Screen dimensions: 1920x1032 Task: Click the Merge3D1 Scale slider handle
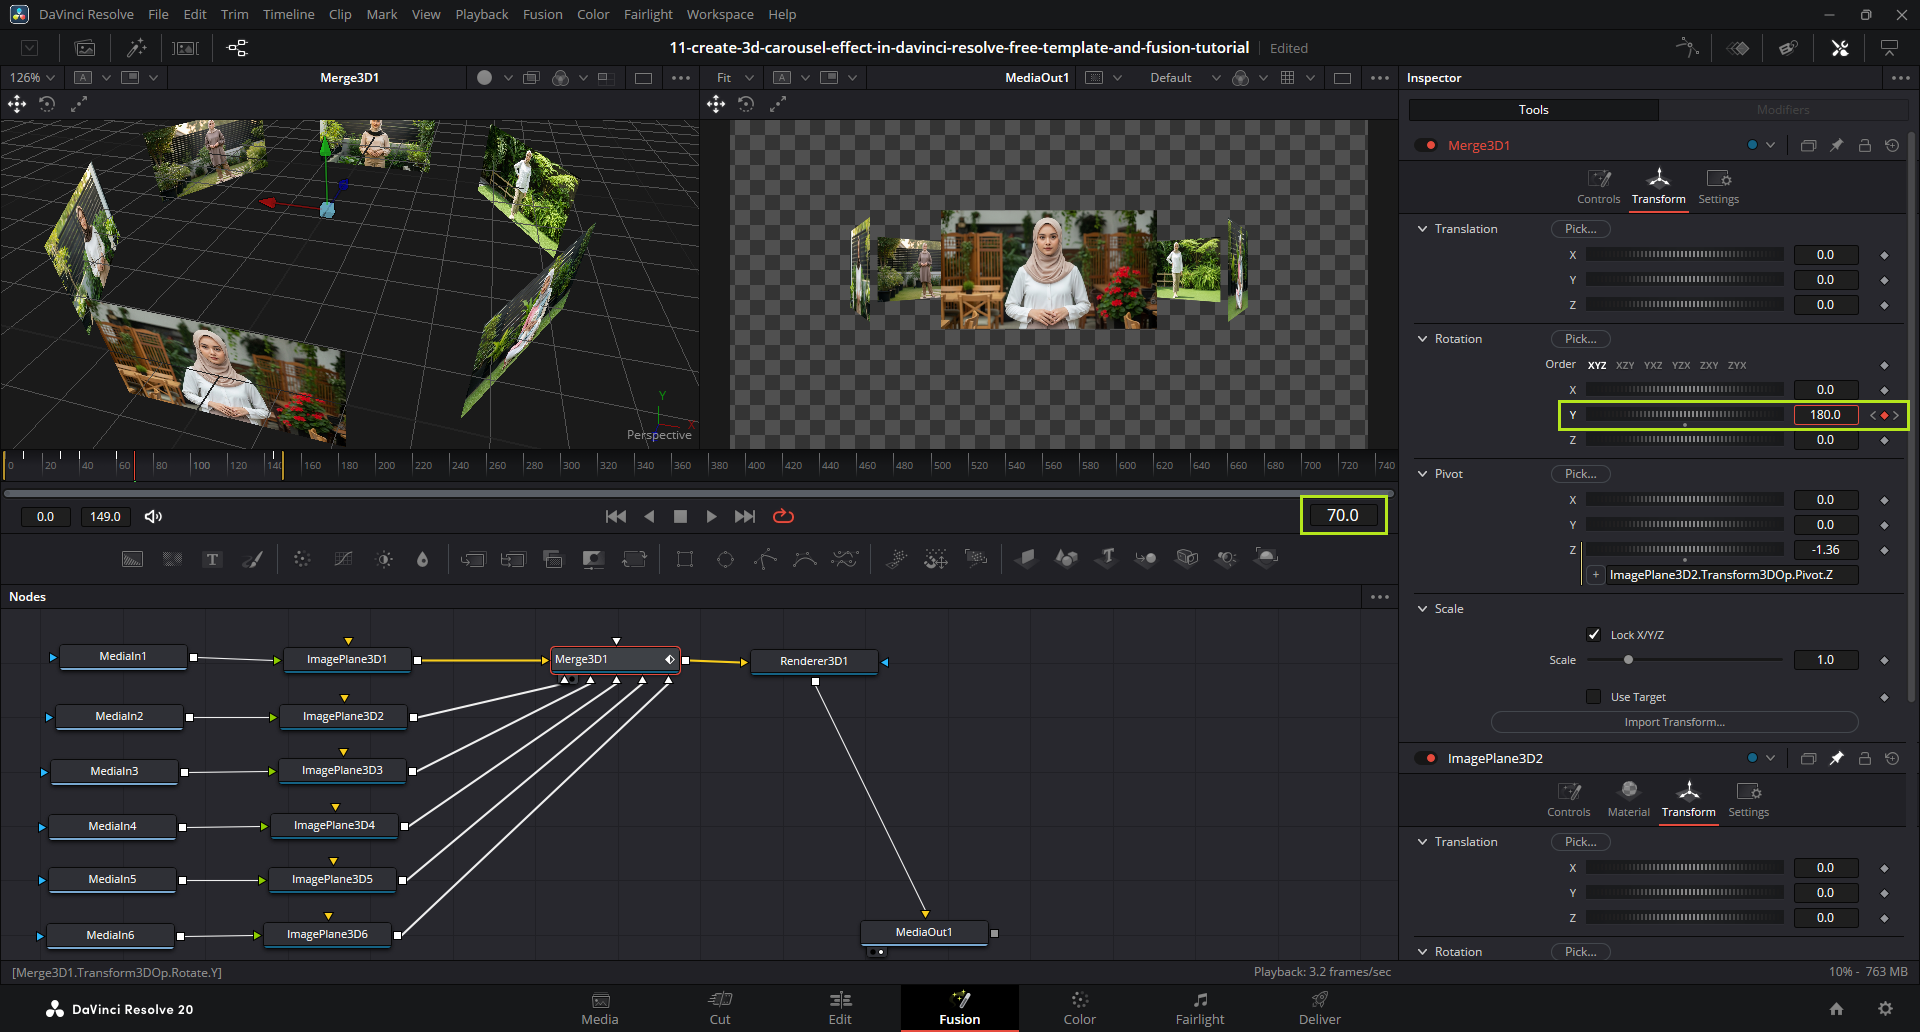(x=1628, y=660)
